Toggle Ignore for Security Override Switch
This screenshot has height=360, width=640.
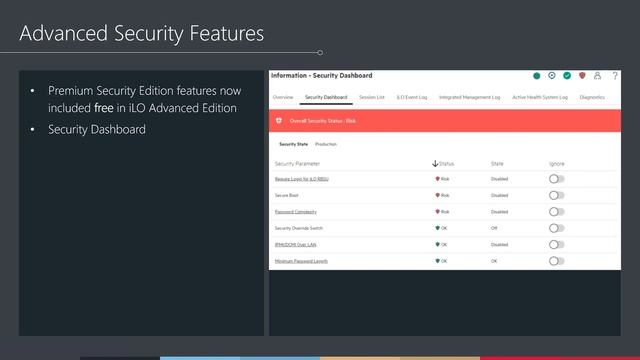pos(556,228)
